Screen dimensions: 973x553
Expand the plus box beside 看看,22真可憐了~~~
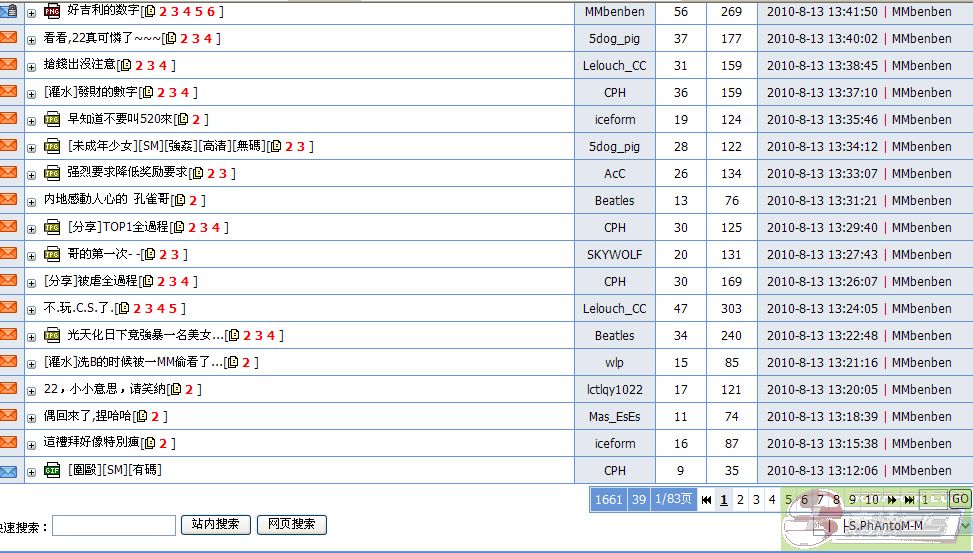pyautogui.click(x=31, y=39)
